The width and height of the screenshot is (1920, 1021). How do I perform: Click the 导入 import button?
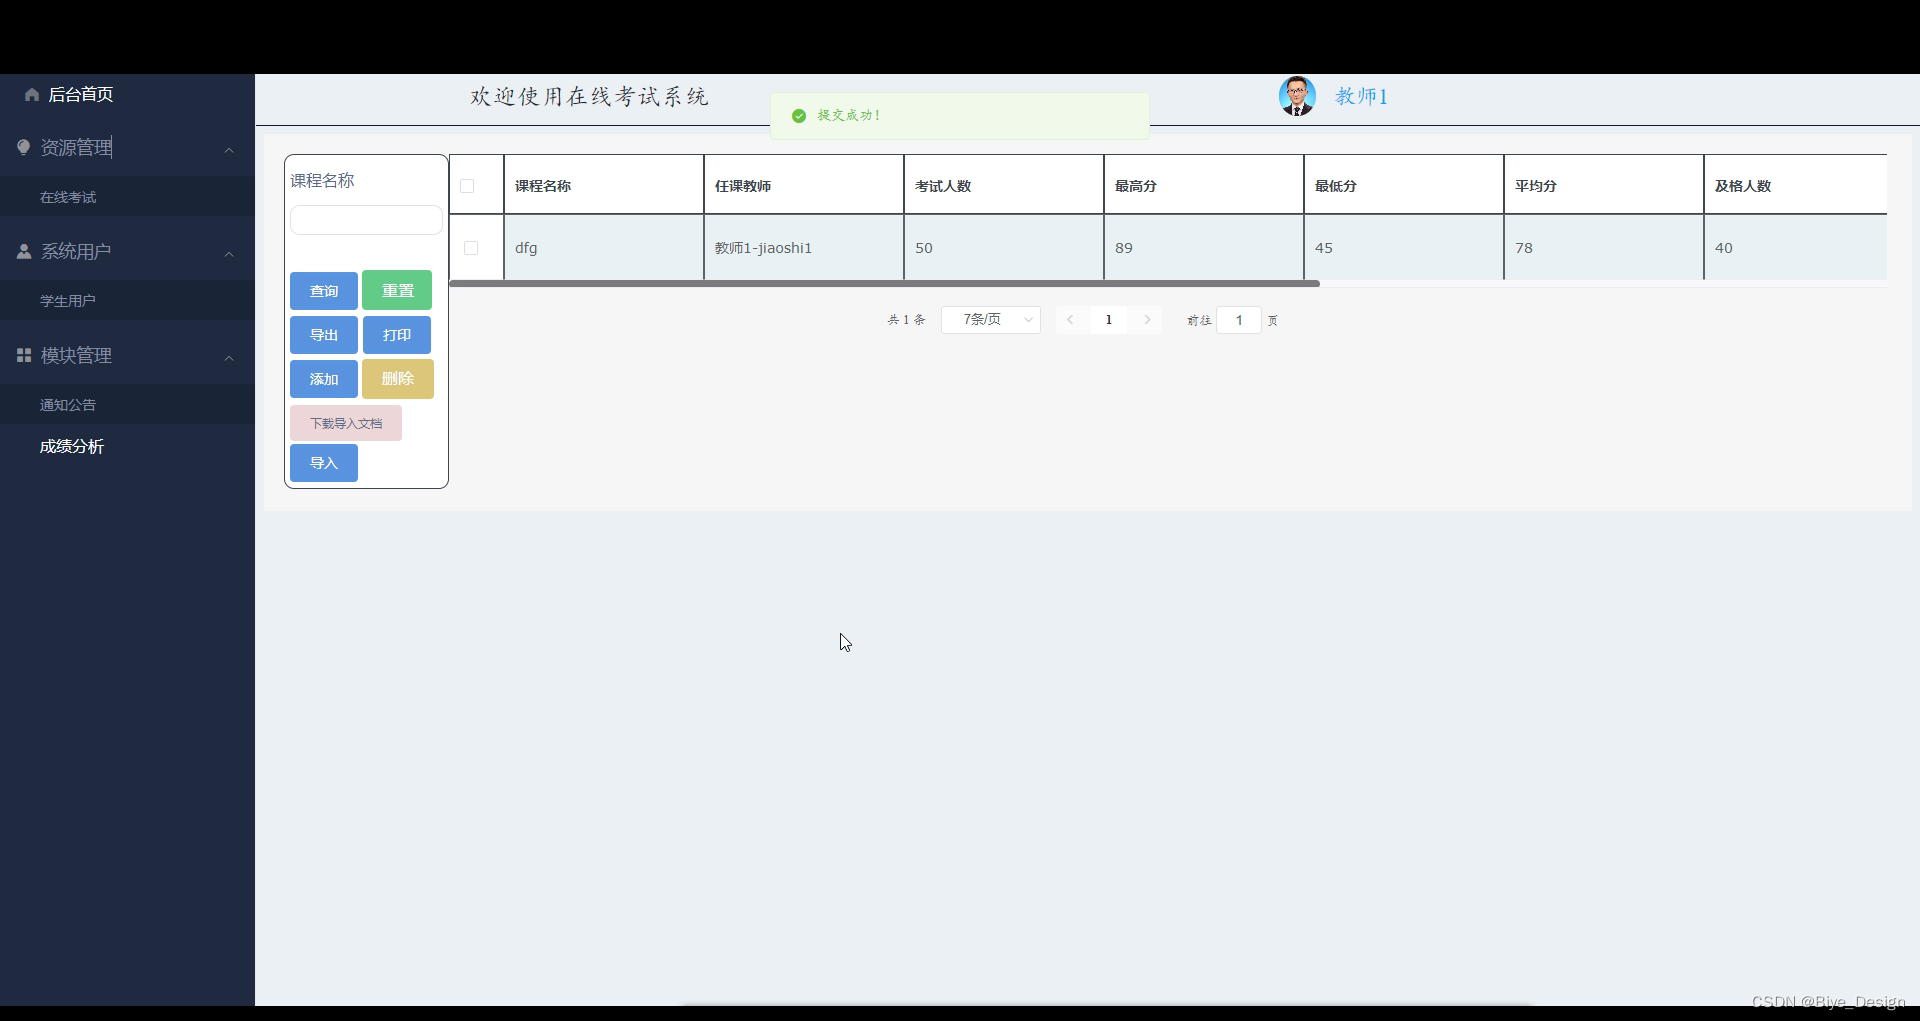point(324,463)
